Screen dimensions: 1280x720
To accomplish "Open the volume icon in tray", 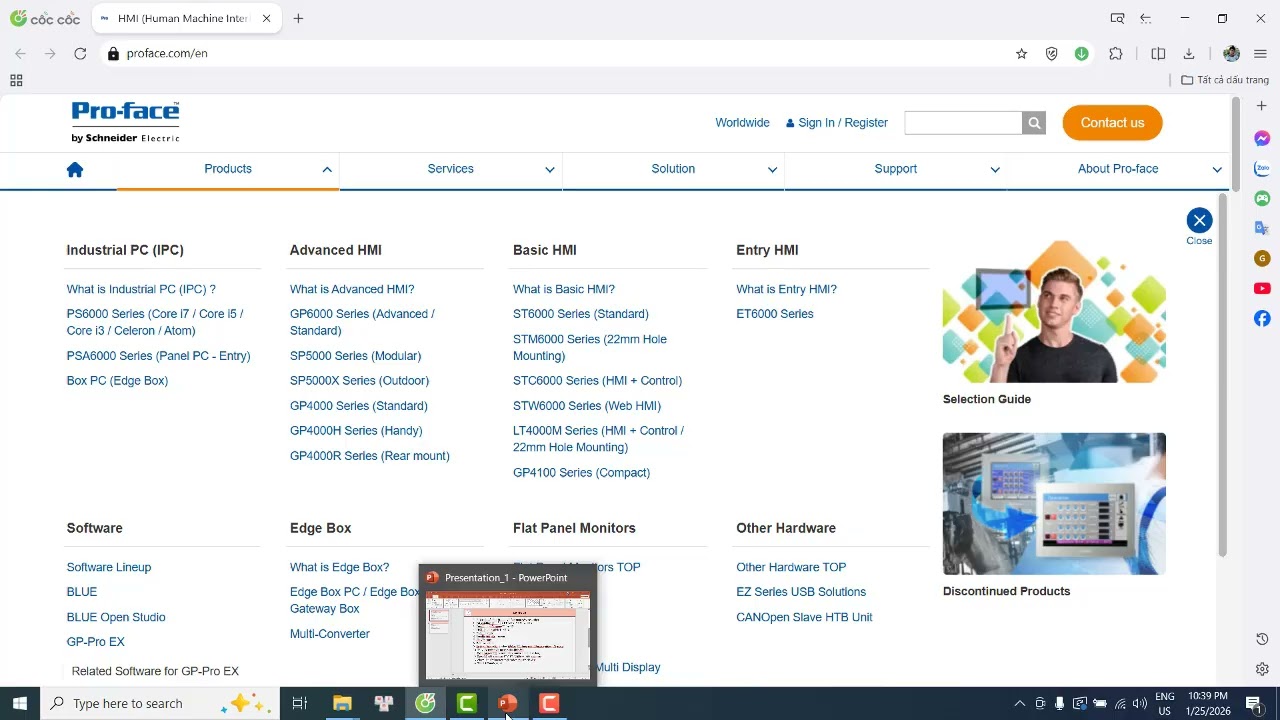I will [1139, 703].
